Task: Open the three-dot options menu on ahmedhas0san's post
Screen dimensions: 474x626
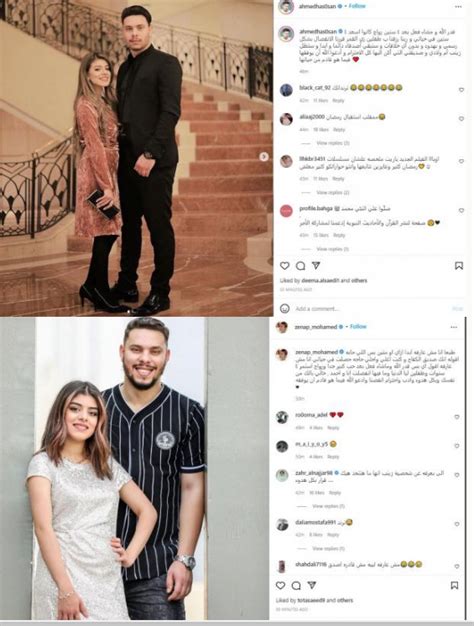Action: point(458,7)
